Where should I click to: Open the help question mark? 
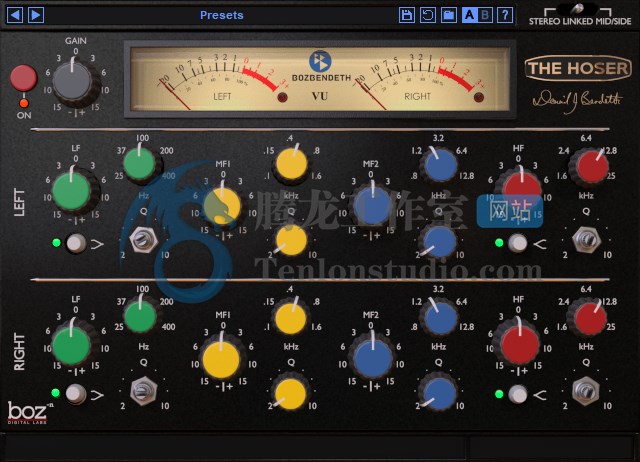pos(505,15)
